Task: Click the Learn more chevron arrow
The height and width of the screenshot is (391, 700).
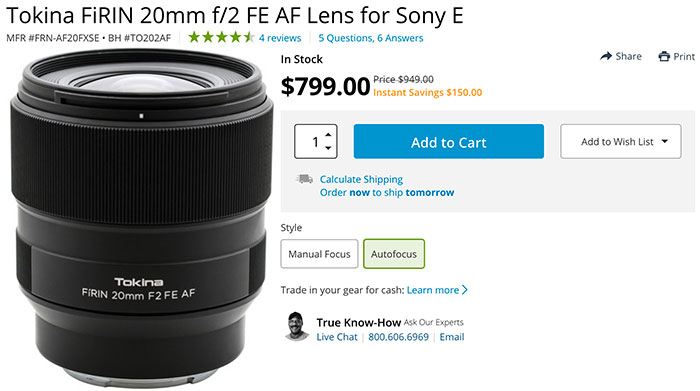Action: 465,290
